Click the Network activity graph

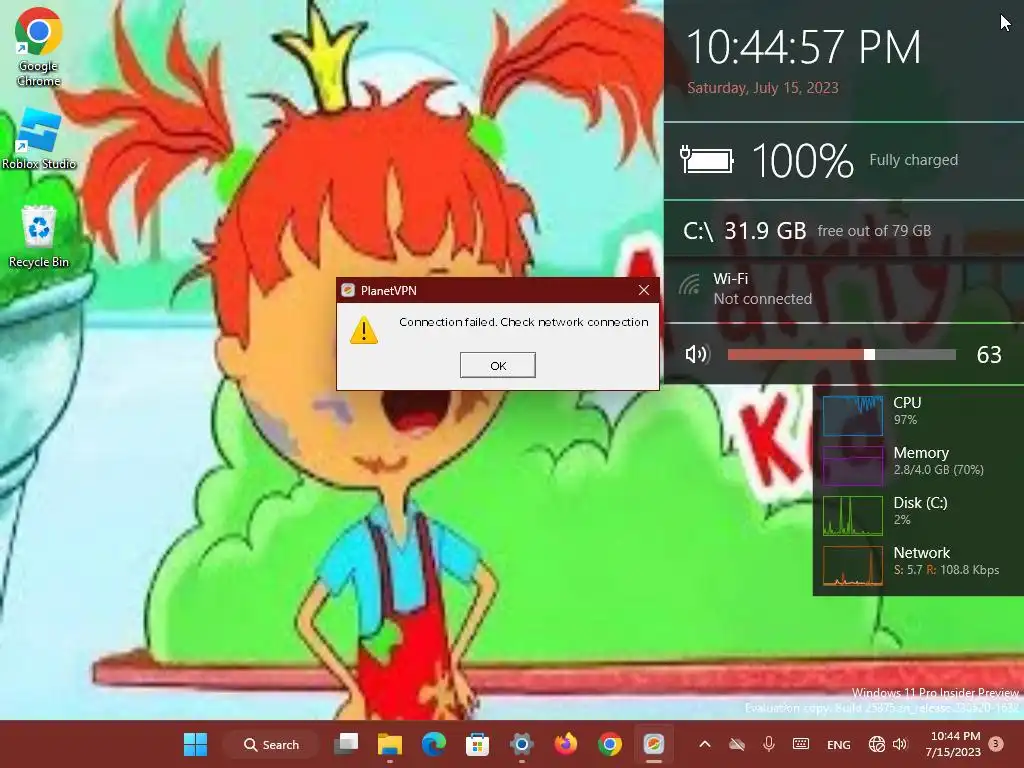(x=852, y=566)
